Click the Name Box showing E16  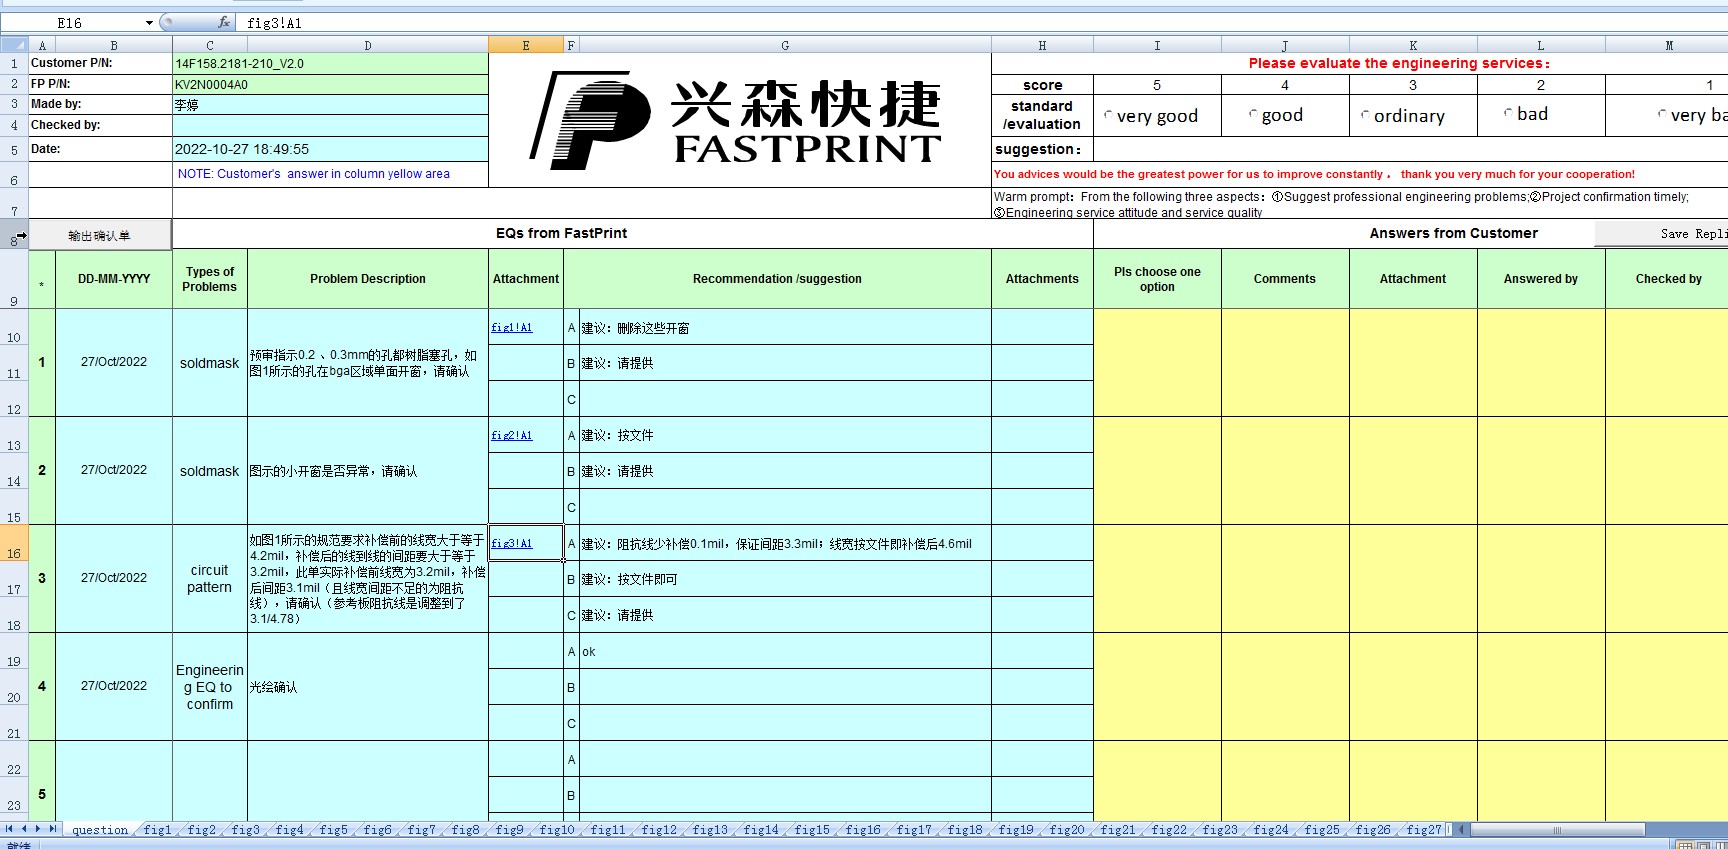(x=70, y=22)
